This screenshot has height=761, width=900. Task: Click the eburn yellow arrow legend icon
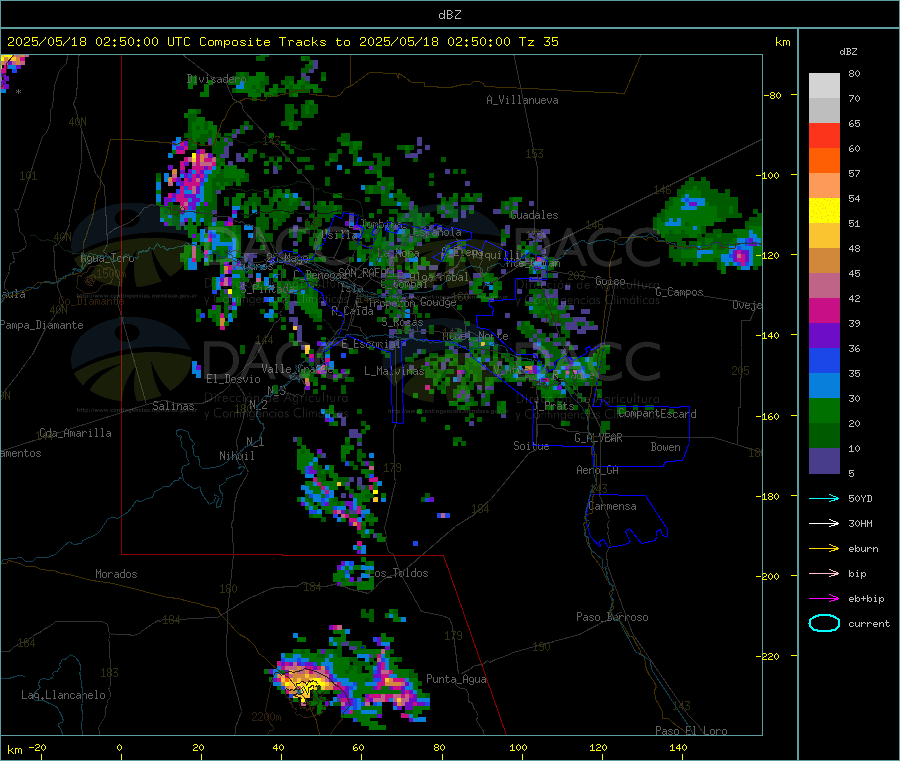pyautogui.click(x=824, y=549)
